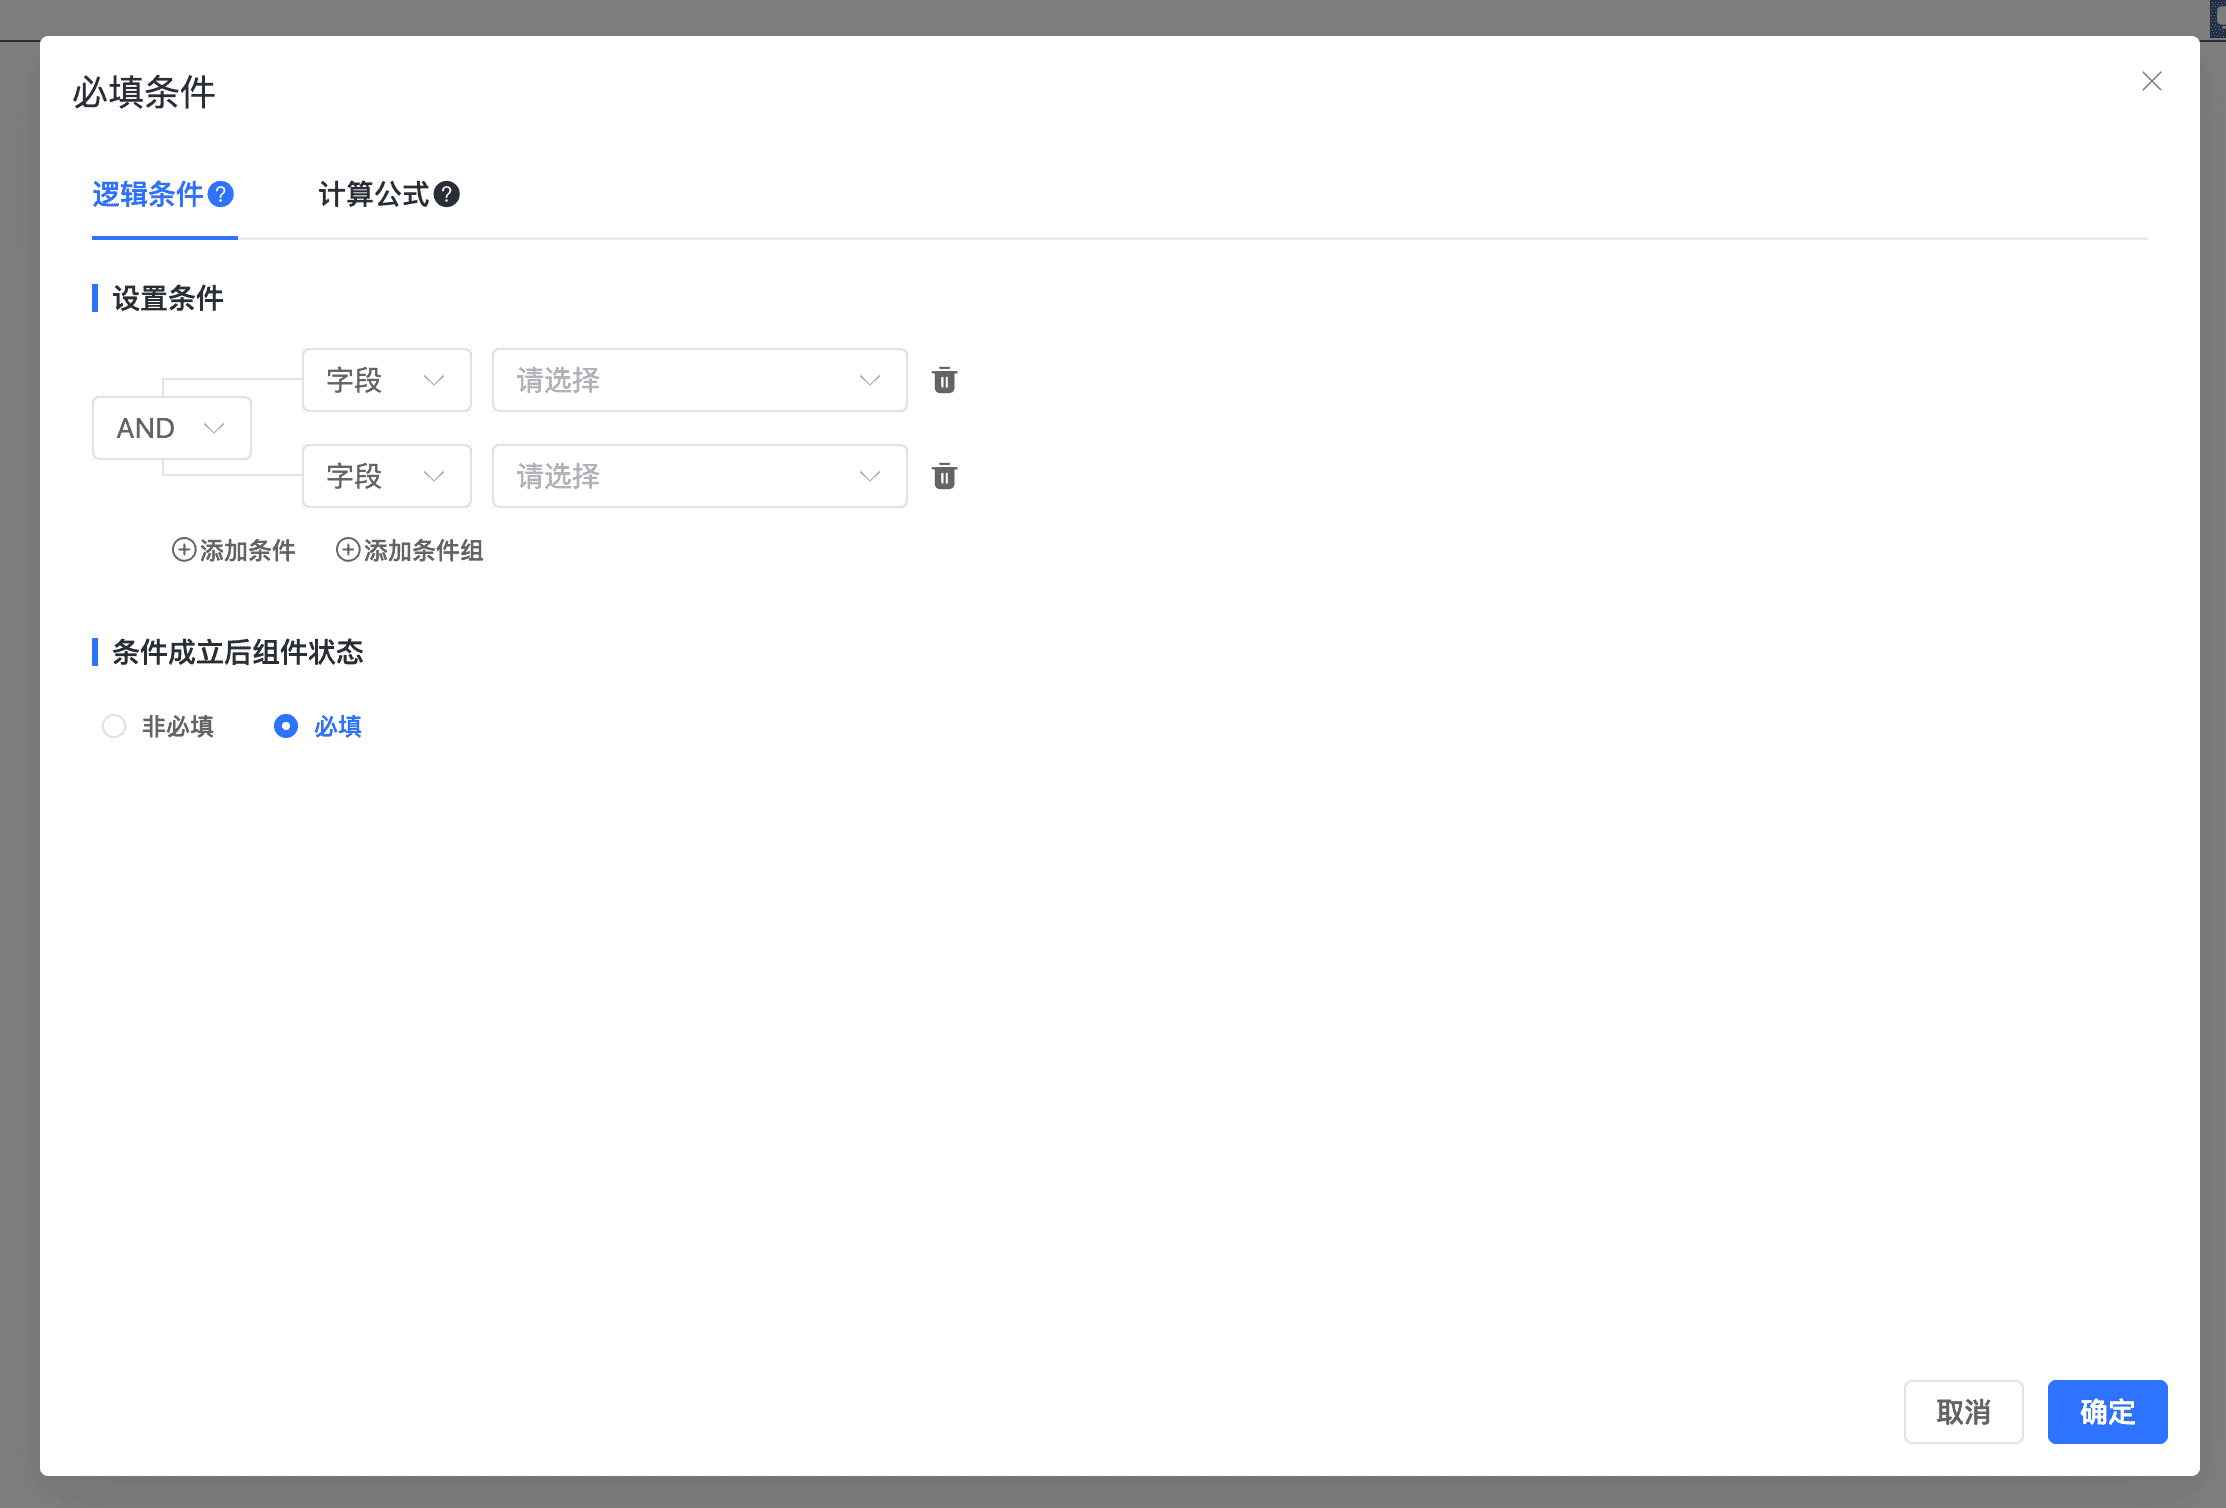Screen dimensions: 2226x1508
Task: Close the 必填条件 dialog
Action: [2151, 81]
